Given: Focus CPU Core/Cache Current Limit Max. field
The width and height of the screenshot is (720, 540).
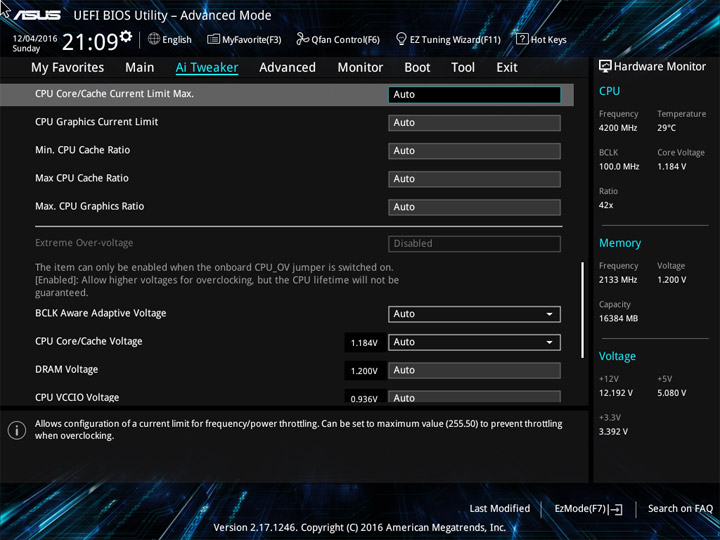Looking at the screenshot, I should (x=474, y=95).
